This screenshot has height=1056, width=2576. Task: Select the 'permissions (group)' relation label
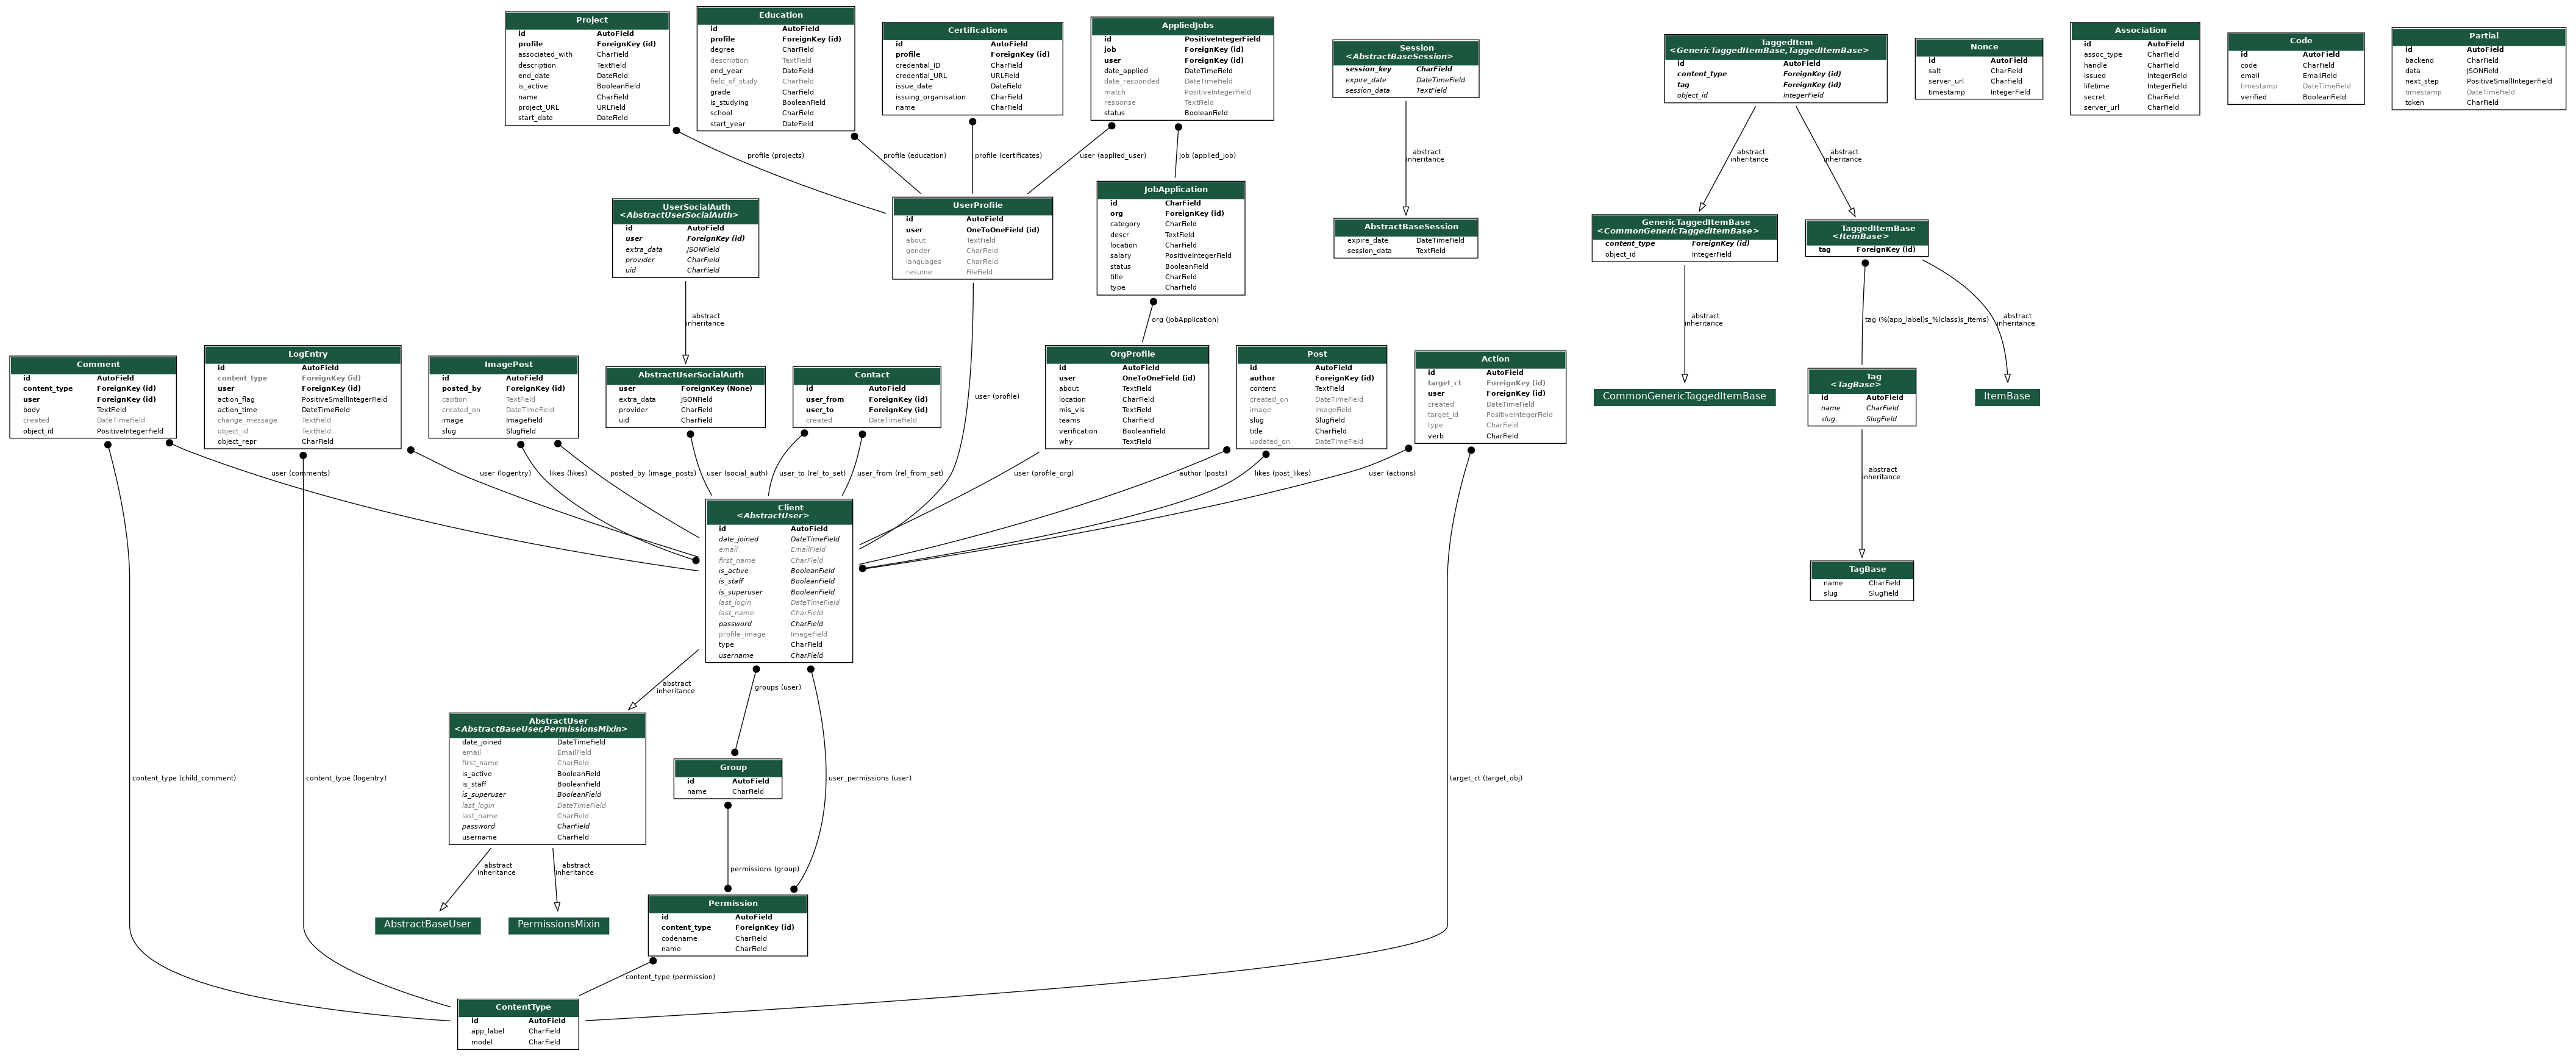tap(765, 870)
